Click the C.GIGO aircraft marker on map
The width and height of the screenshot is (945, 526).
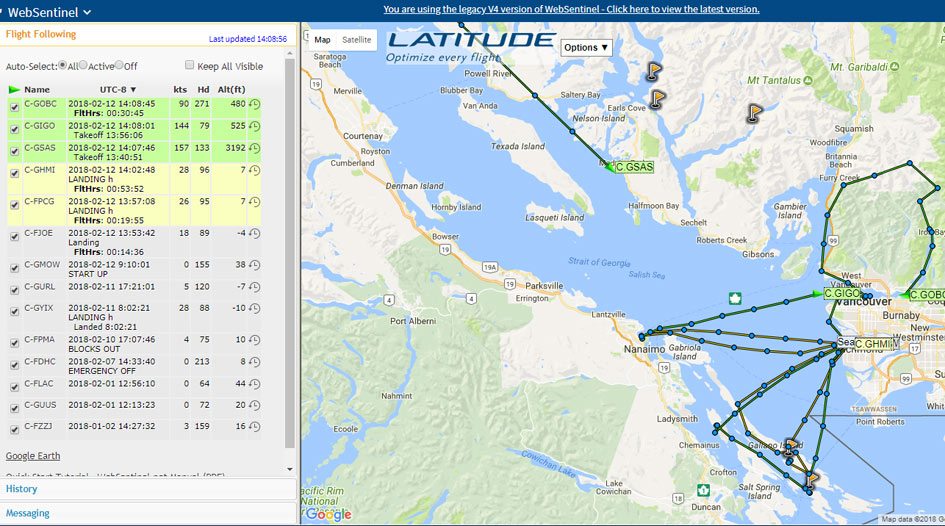(x=817, y=294)
